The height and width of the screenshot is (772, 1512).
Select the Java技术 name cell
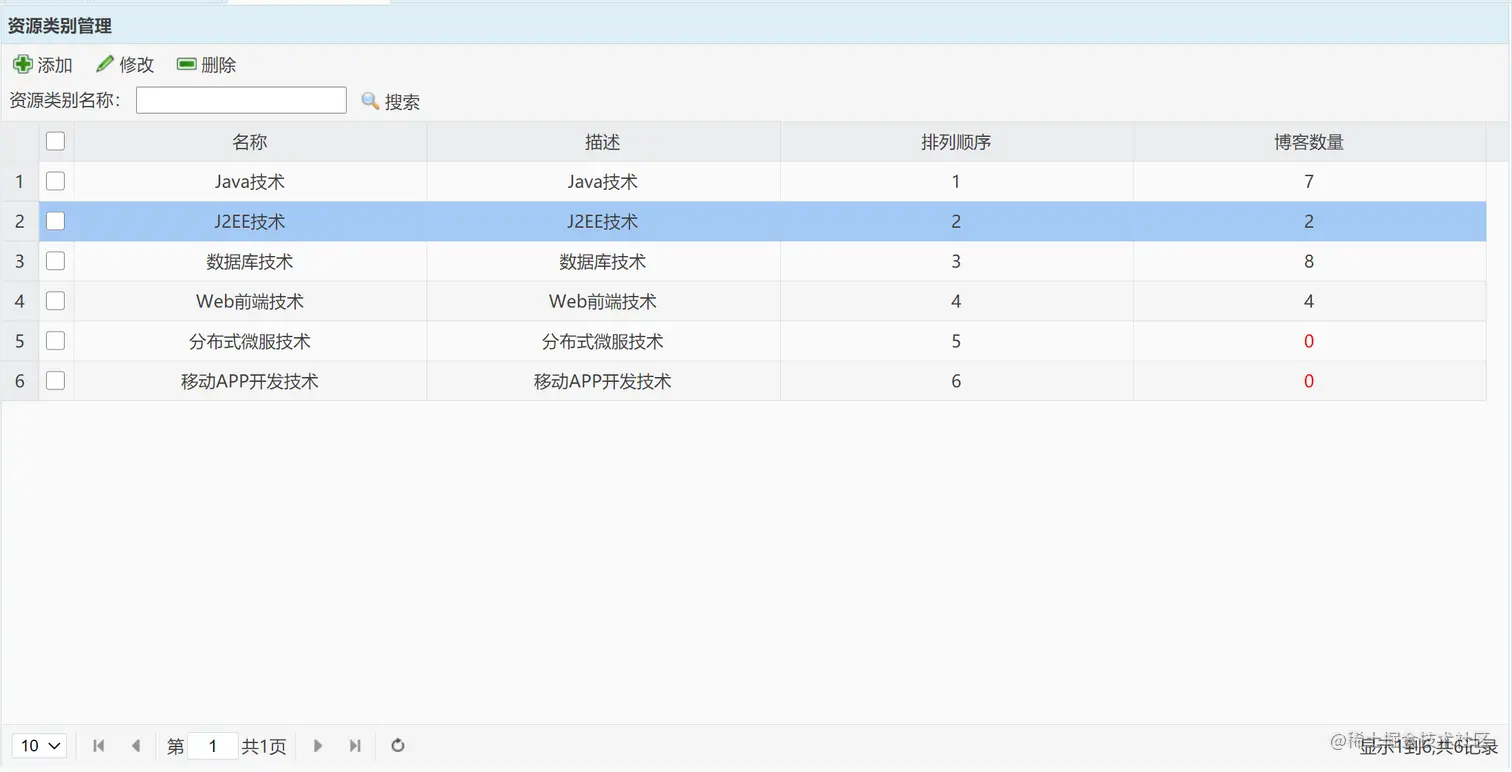250,182
